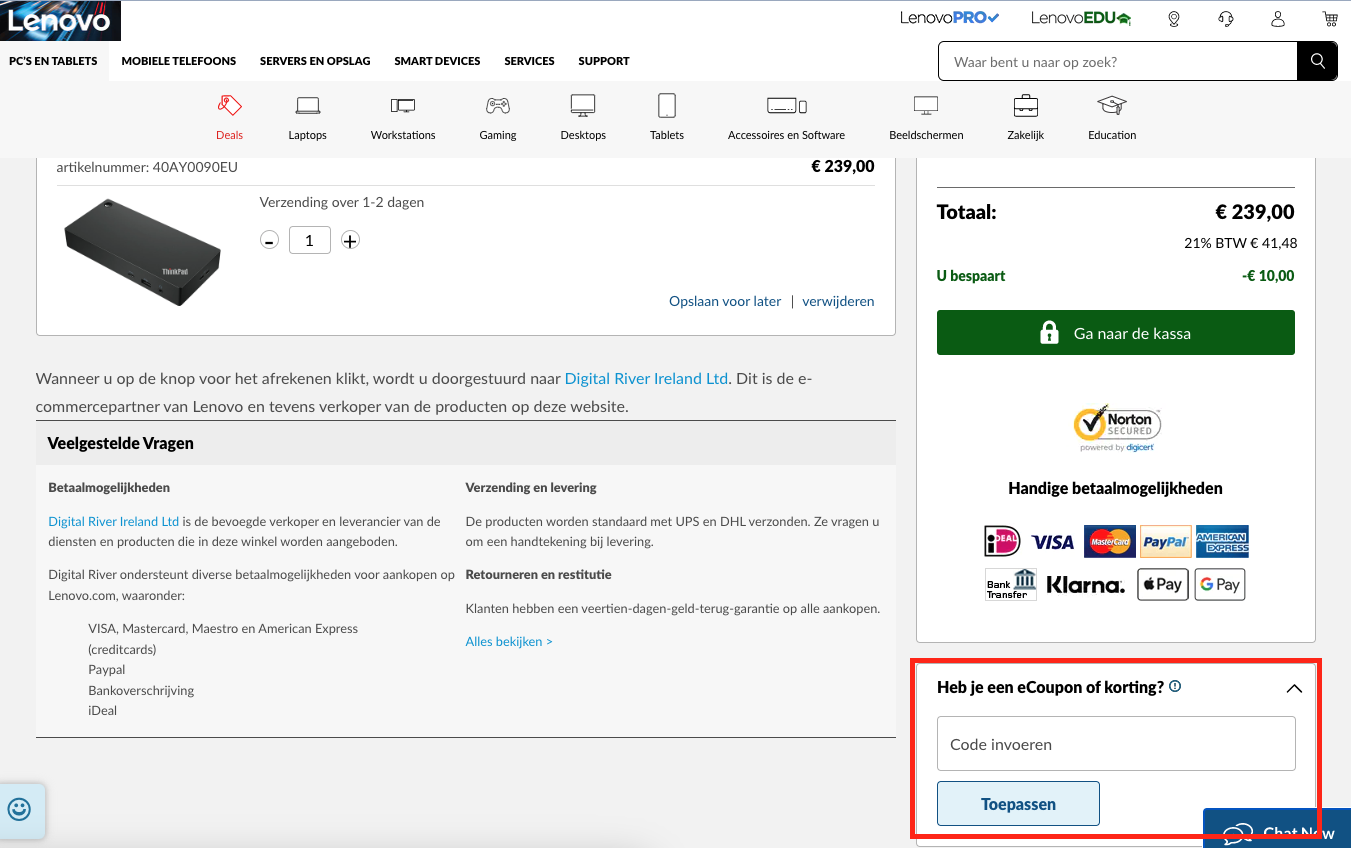Open the Chat Now widget
This screenshot has width=1351, height=848.
pyautogui.click(x=1277, y=828)
